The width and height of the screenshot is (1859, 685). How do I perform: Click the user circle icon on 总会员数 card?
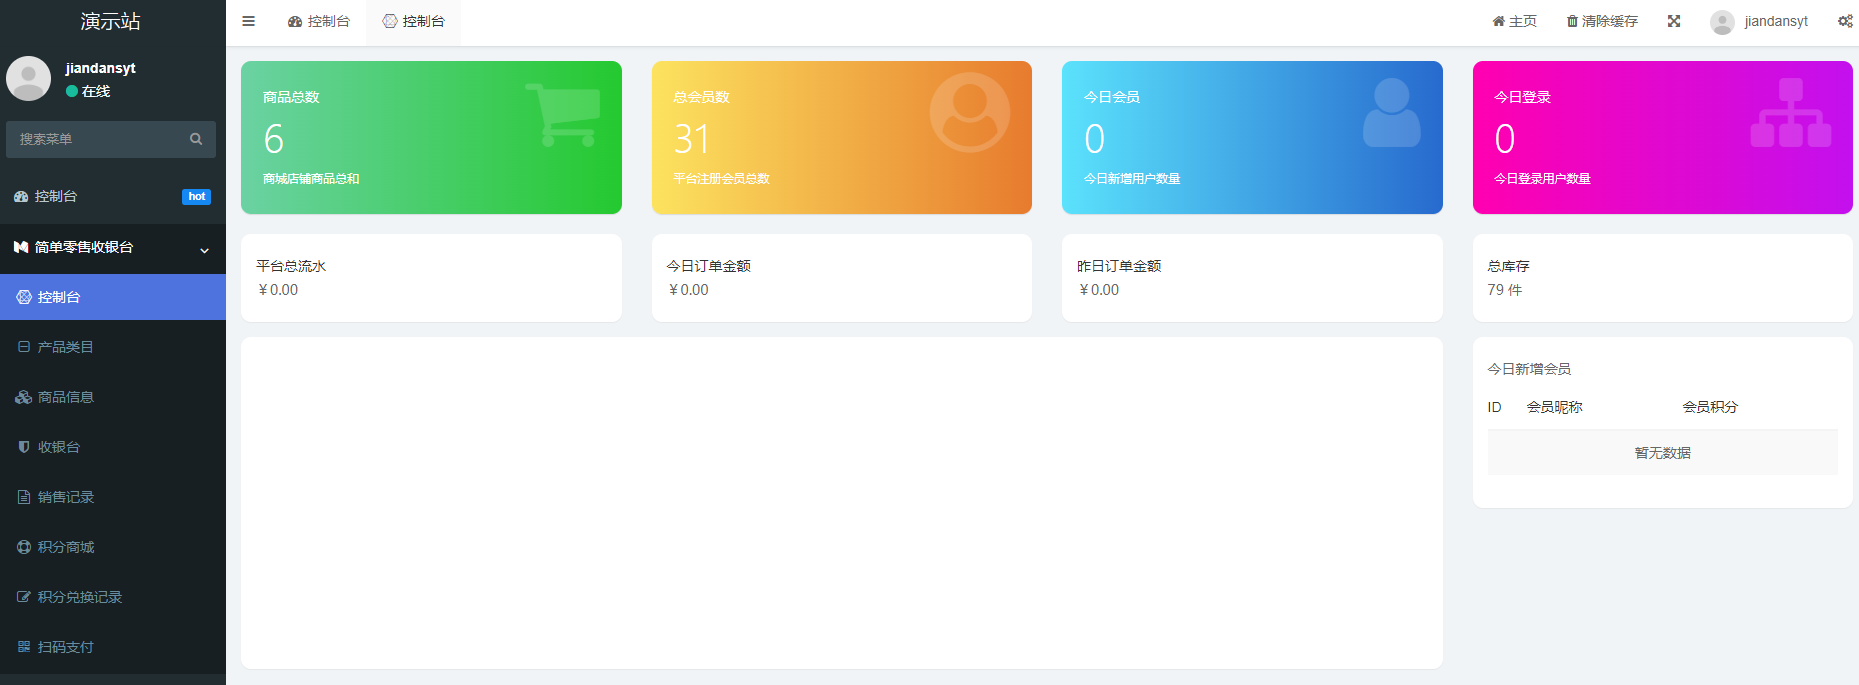click(x=970, y=112)
